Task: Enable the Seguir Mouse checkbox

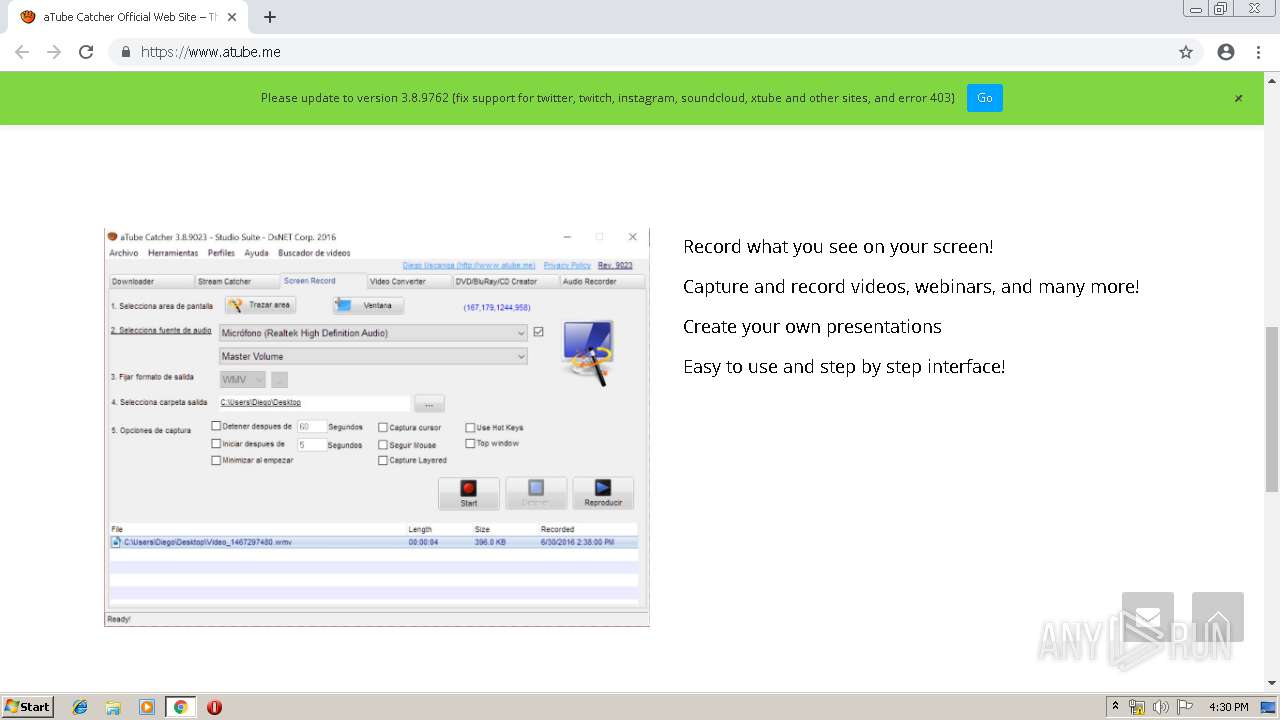Action: pyautogui.click(x=383, y=444)
